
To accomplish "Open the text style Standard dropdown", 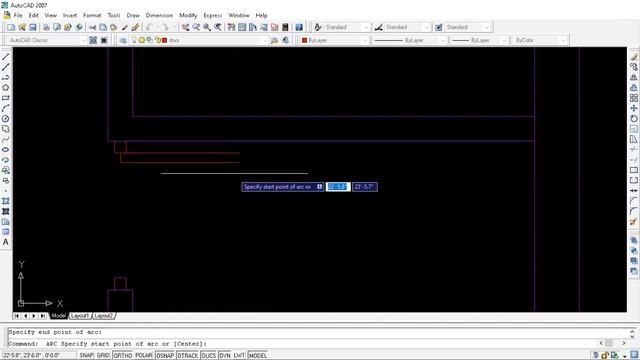I will point(347,27).
